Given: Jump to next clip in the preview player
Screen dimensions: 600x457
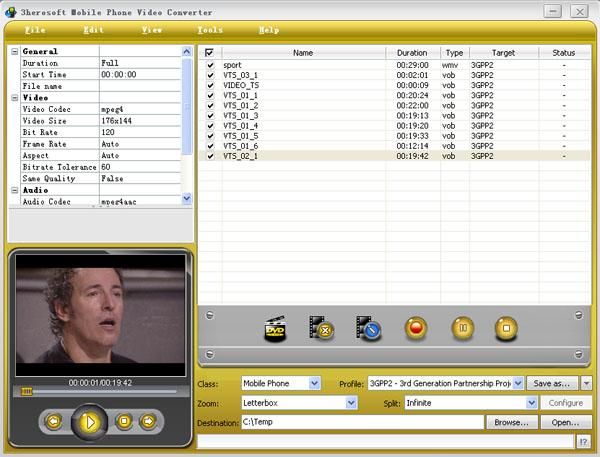Looking at the screenshot, I should click(148, 421).
